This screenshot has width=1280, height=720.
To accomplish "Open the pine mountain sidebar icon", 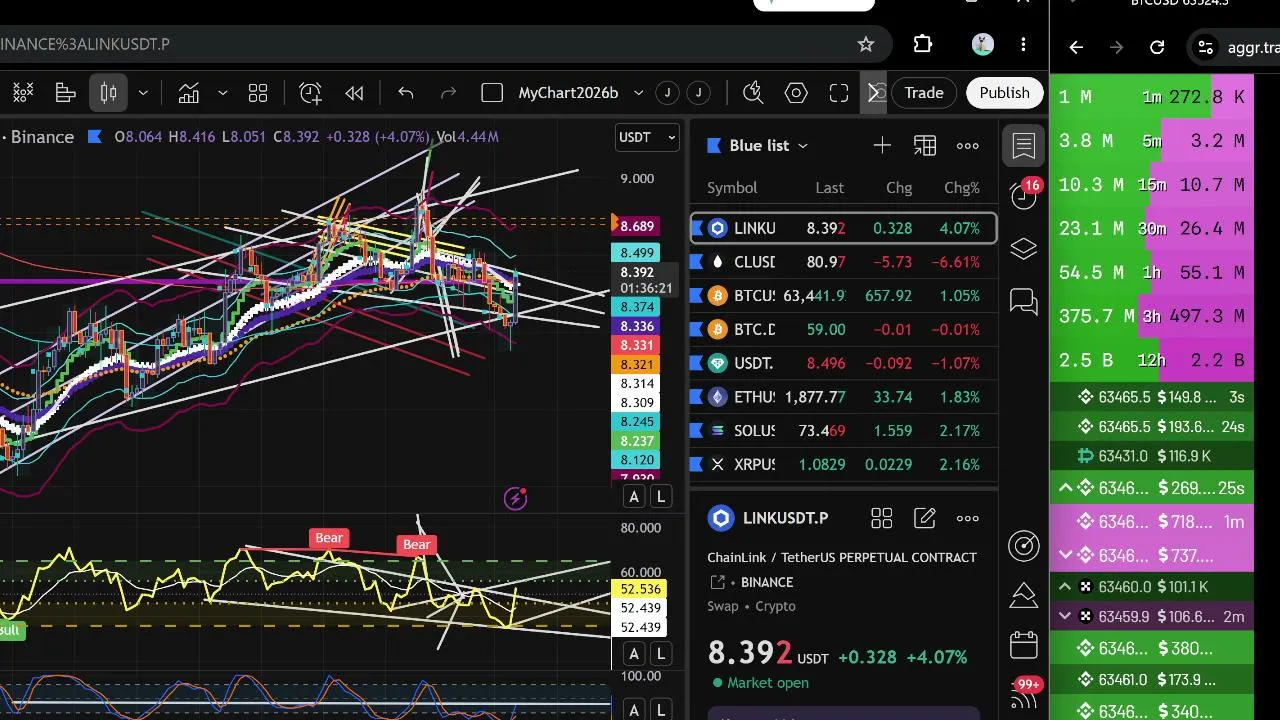I will (1024, 595).
